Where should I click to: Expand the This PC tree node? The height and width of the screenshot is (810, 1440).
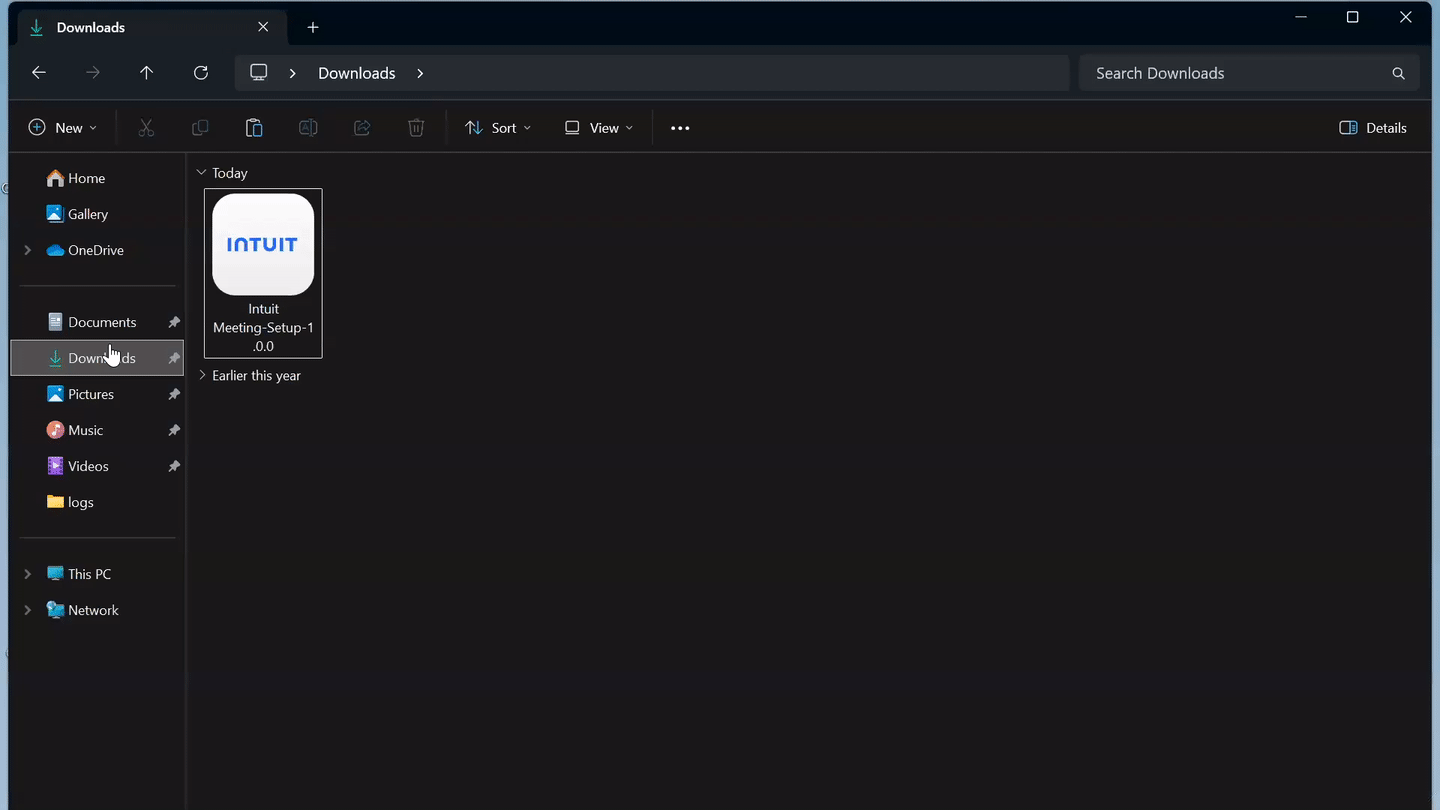pyautogui.click(x=28, y=574)
